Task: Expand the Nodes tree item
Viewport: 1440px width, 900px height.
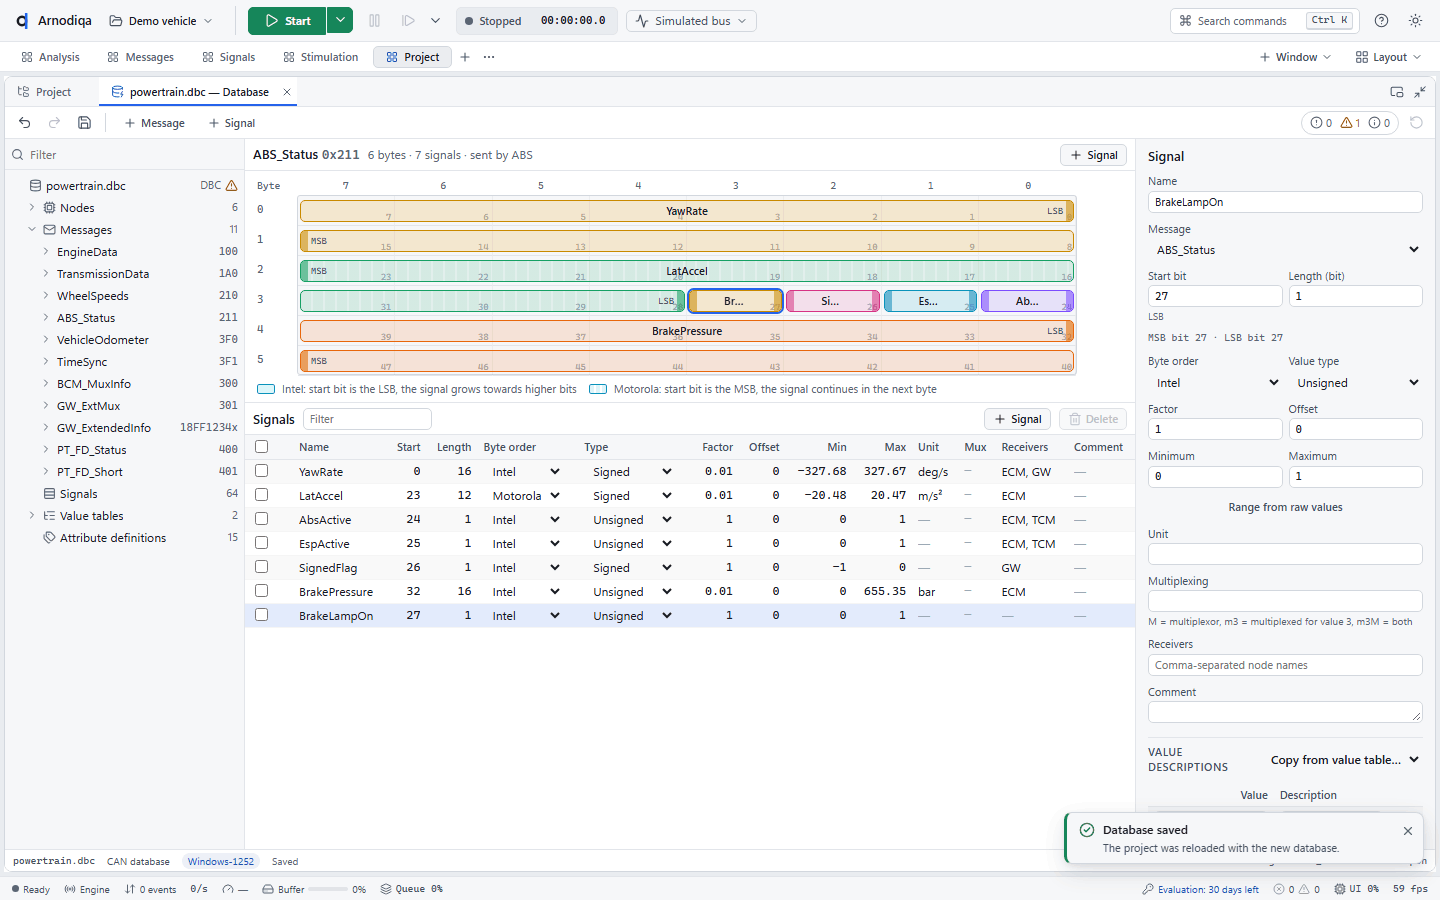Action: point(32,208)
